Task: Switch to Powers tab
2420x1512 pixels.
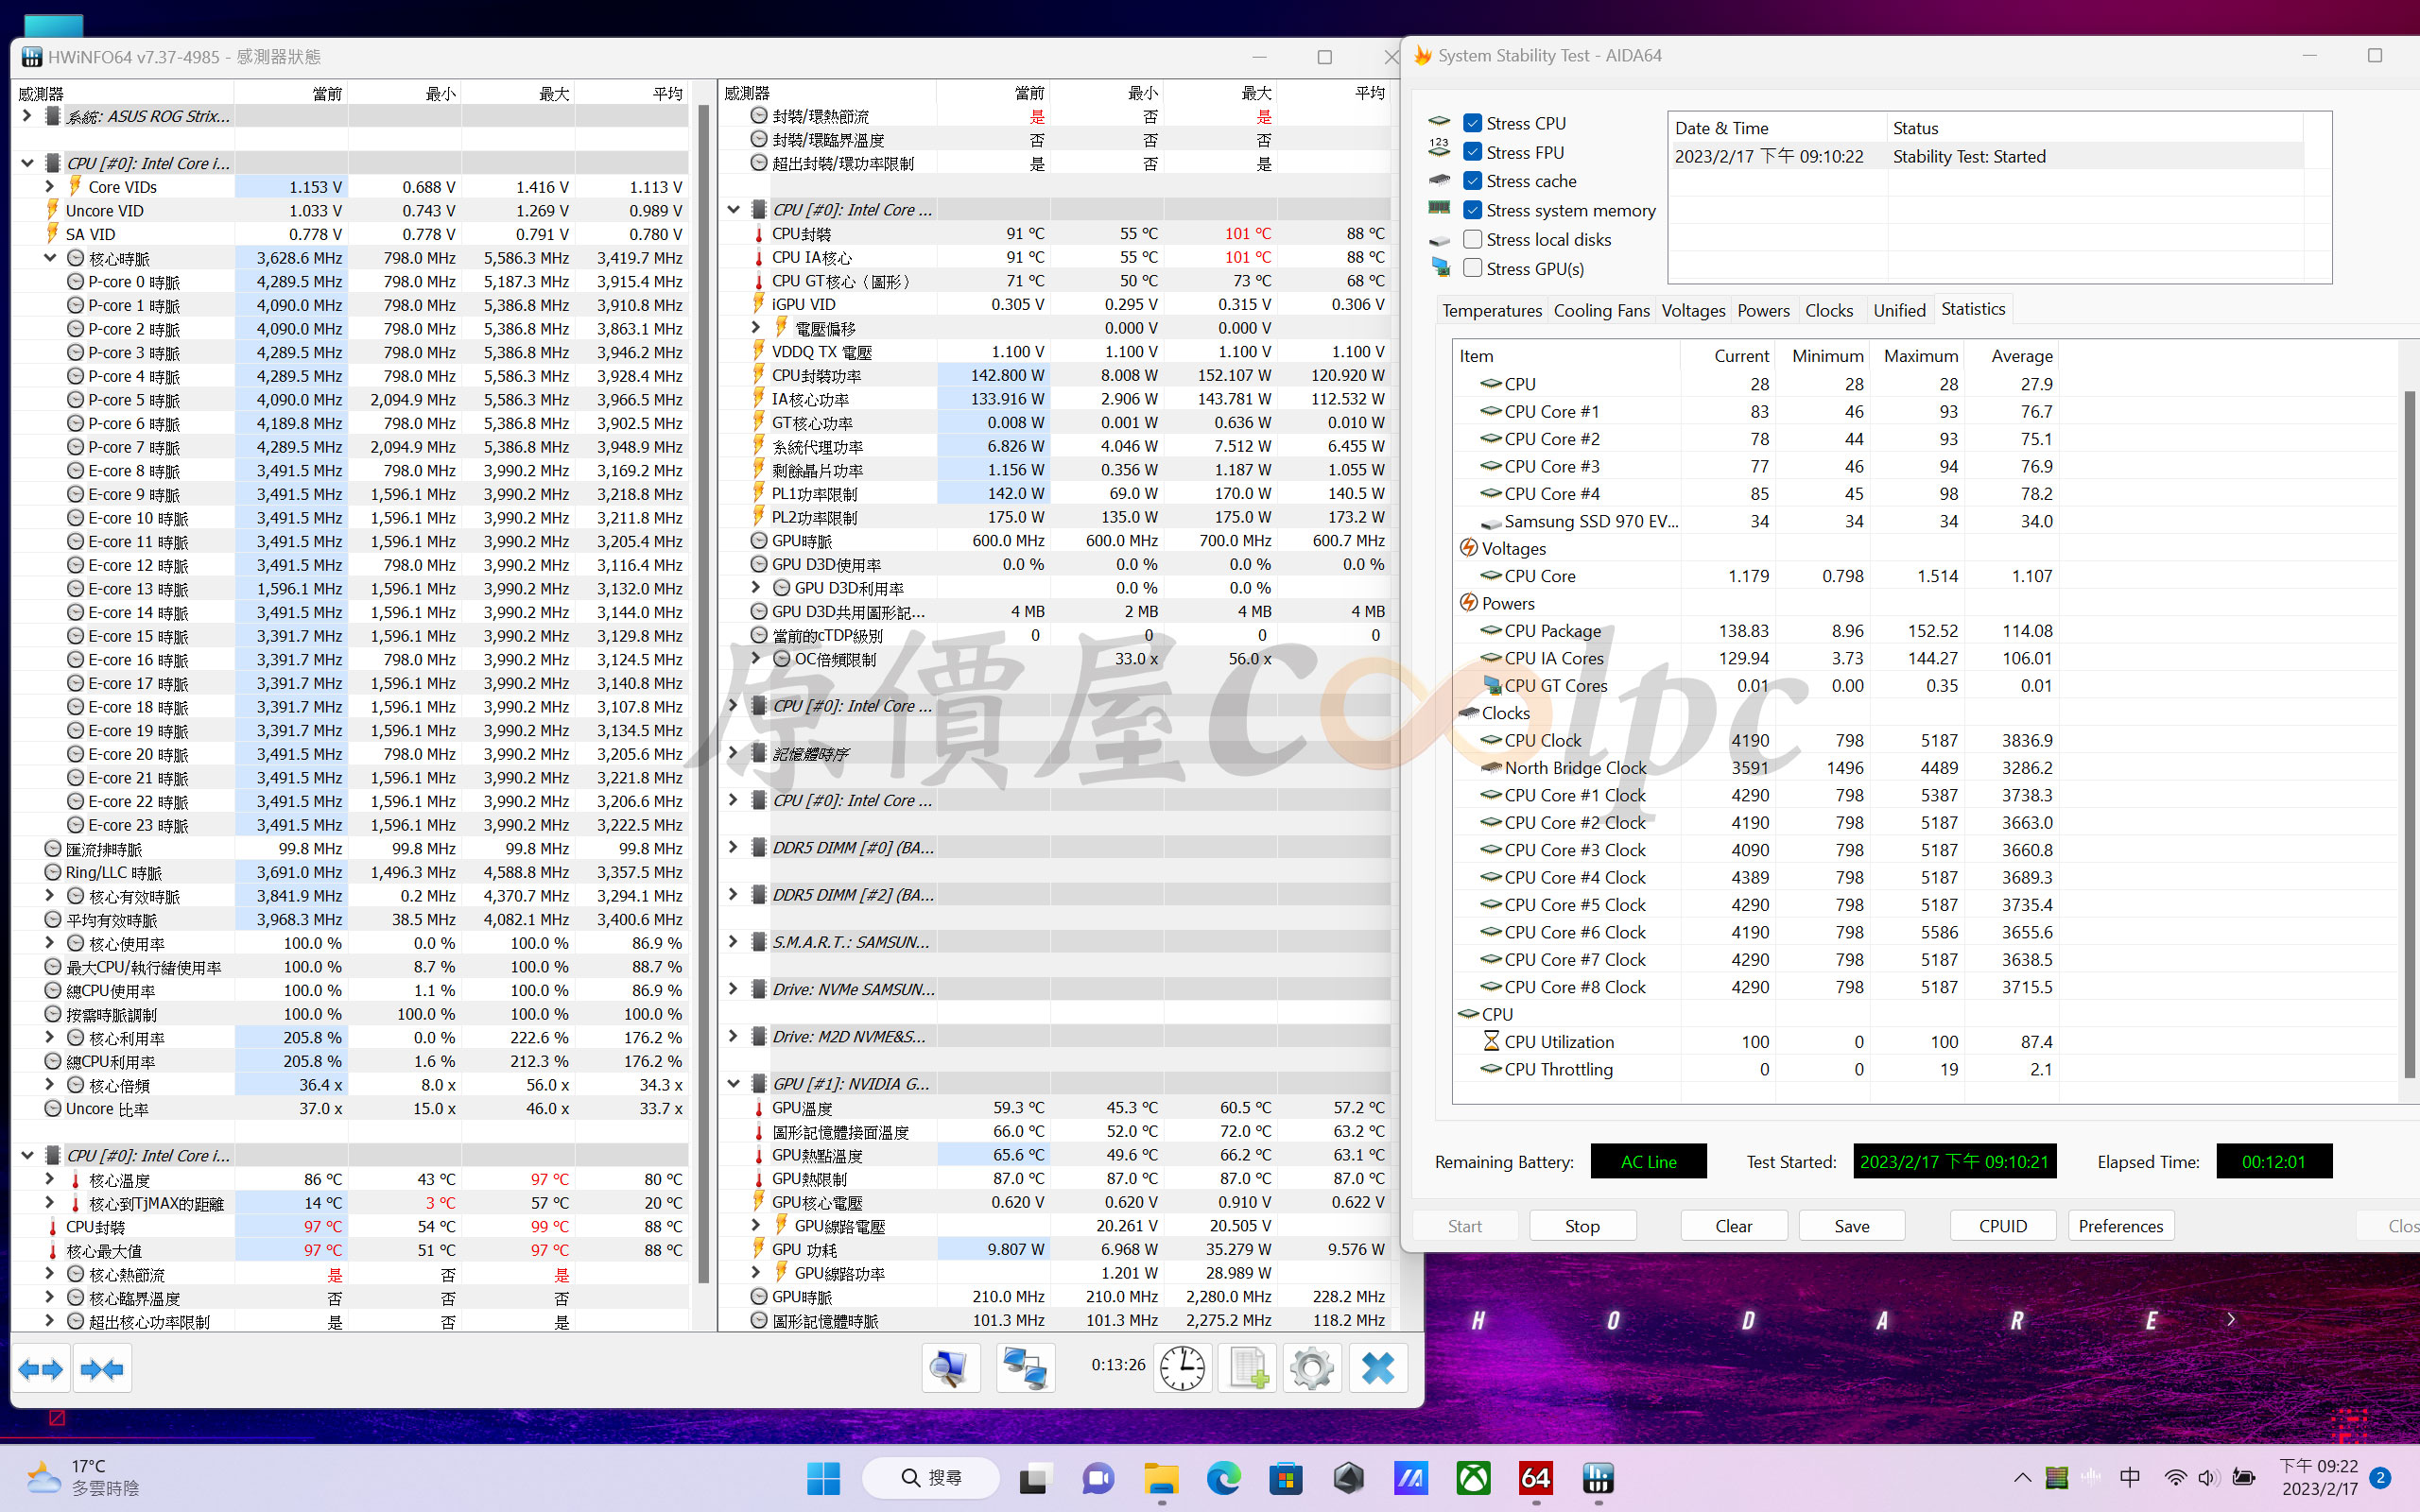Action: (1763, 311)
